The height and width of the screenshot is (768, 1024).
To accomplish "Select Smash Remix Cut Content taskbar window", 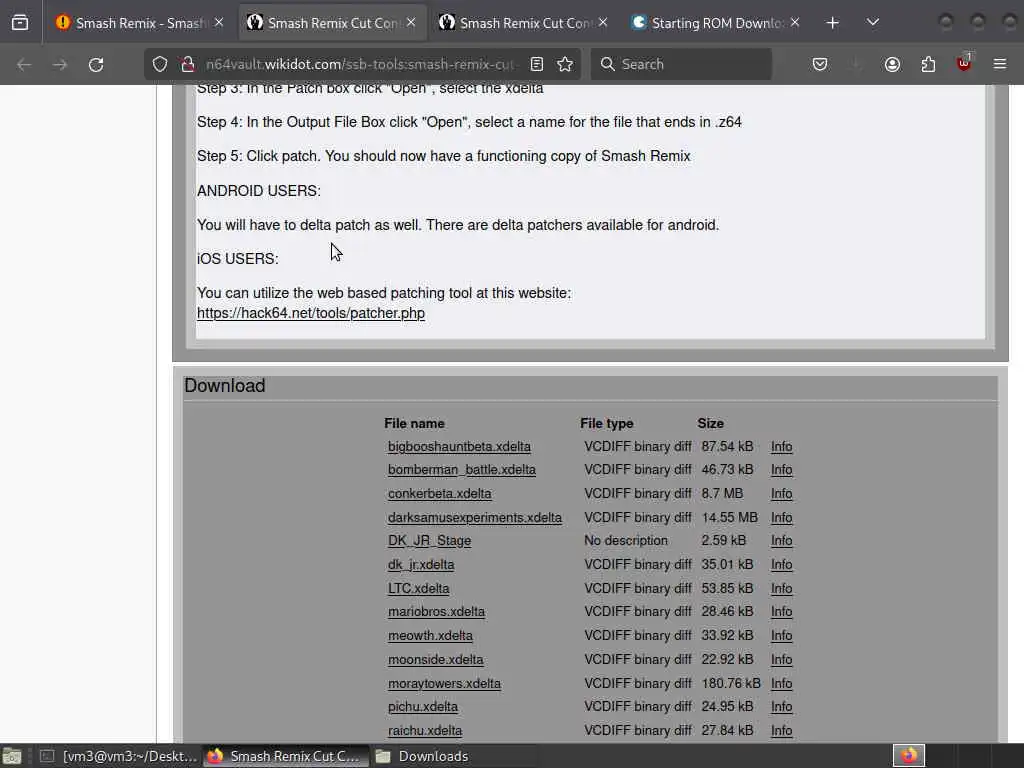I will click(285, 756).
